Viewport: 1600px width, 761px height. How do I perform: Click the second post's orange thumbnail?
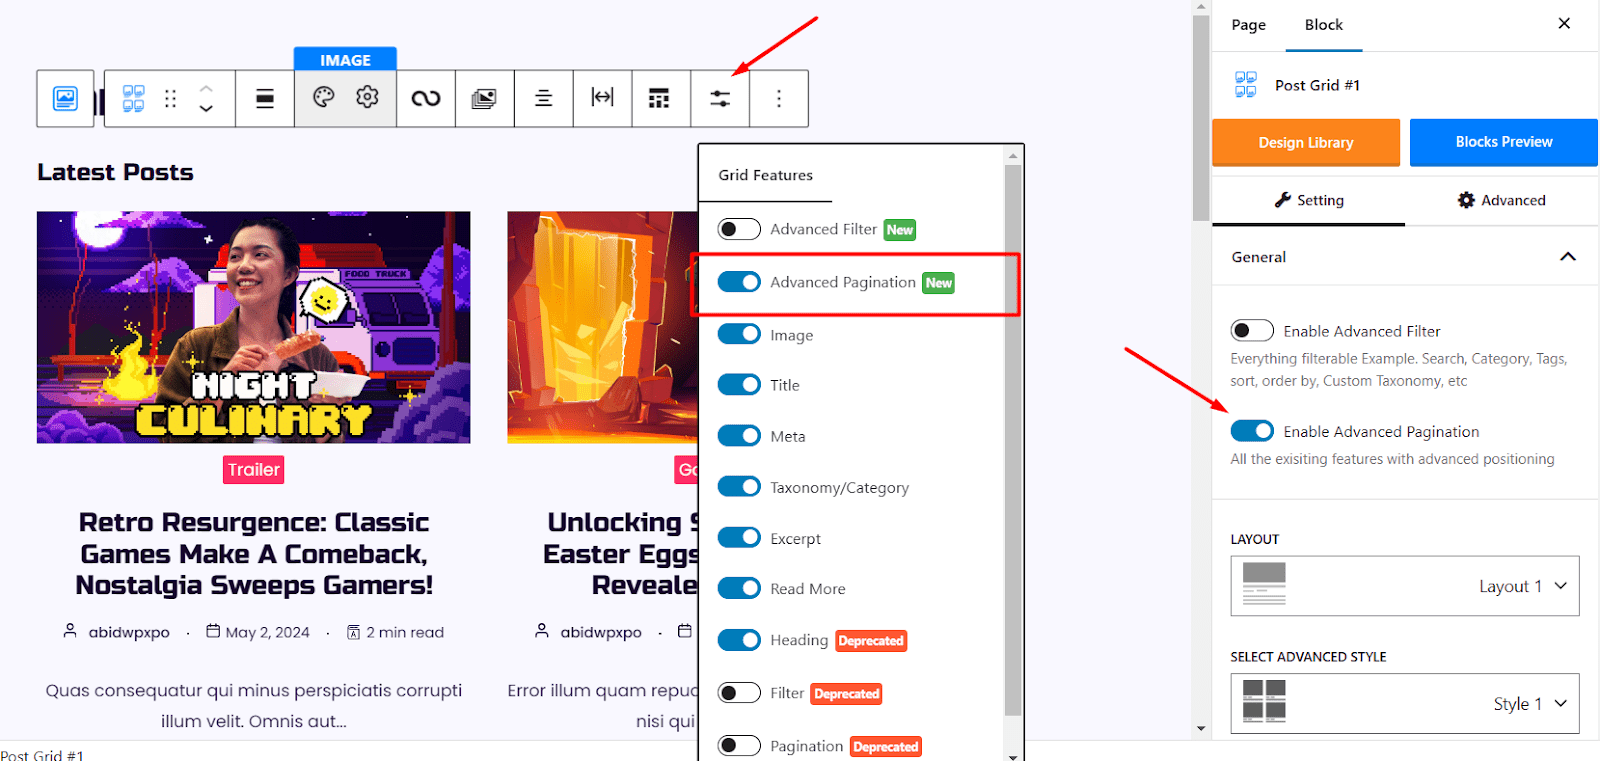point(602,327)
